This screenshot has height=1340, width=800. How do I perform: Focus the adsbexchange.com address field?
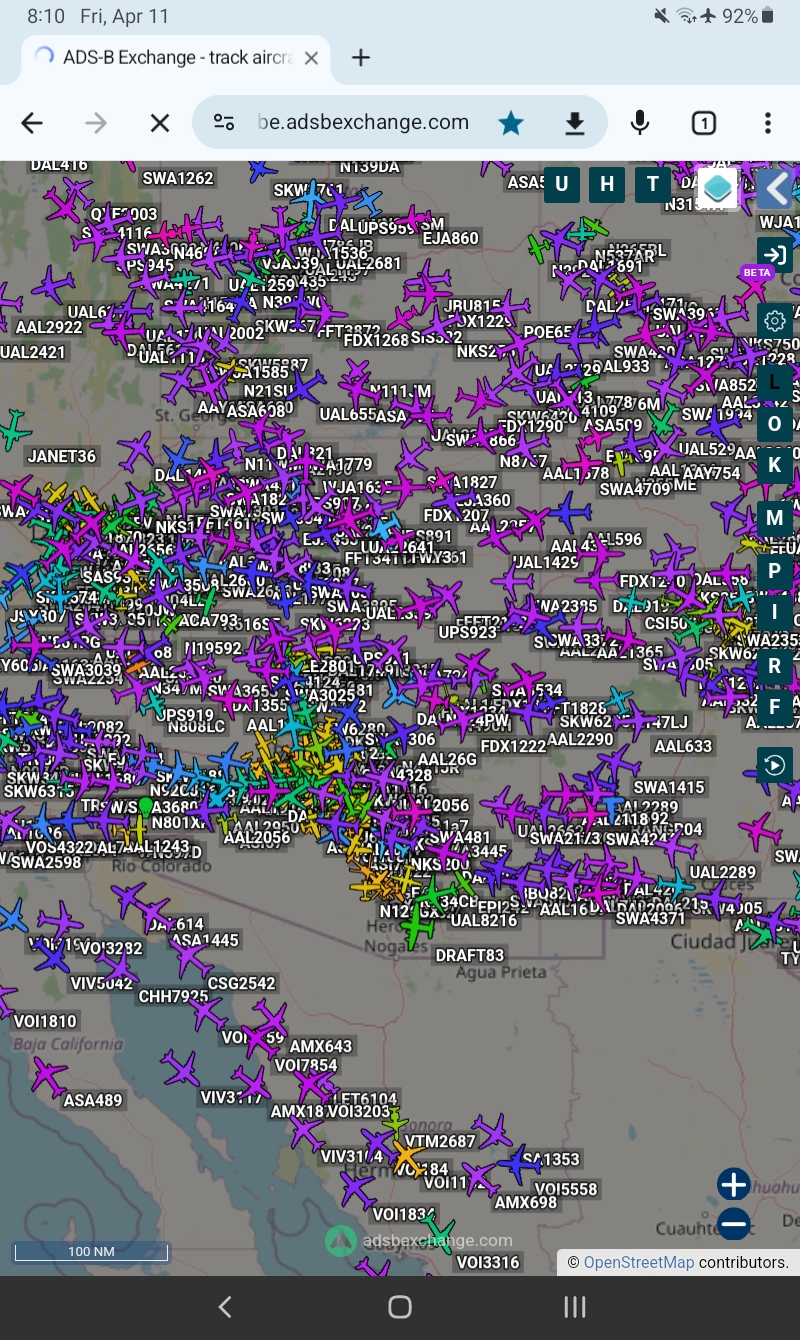click(364, 123)
